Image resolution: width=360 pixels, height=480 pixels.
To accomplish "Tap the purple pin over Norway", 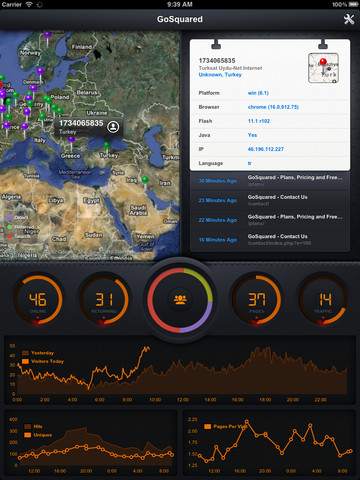I will (48, 38).
